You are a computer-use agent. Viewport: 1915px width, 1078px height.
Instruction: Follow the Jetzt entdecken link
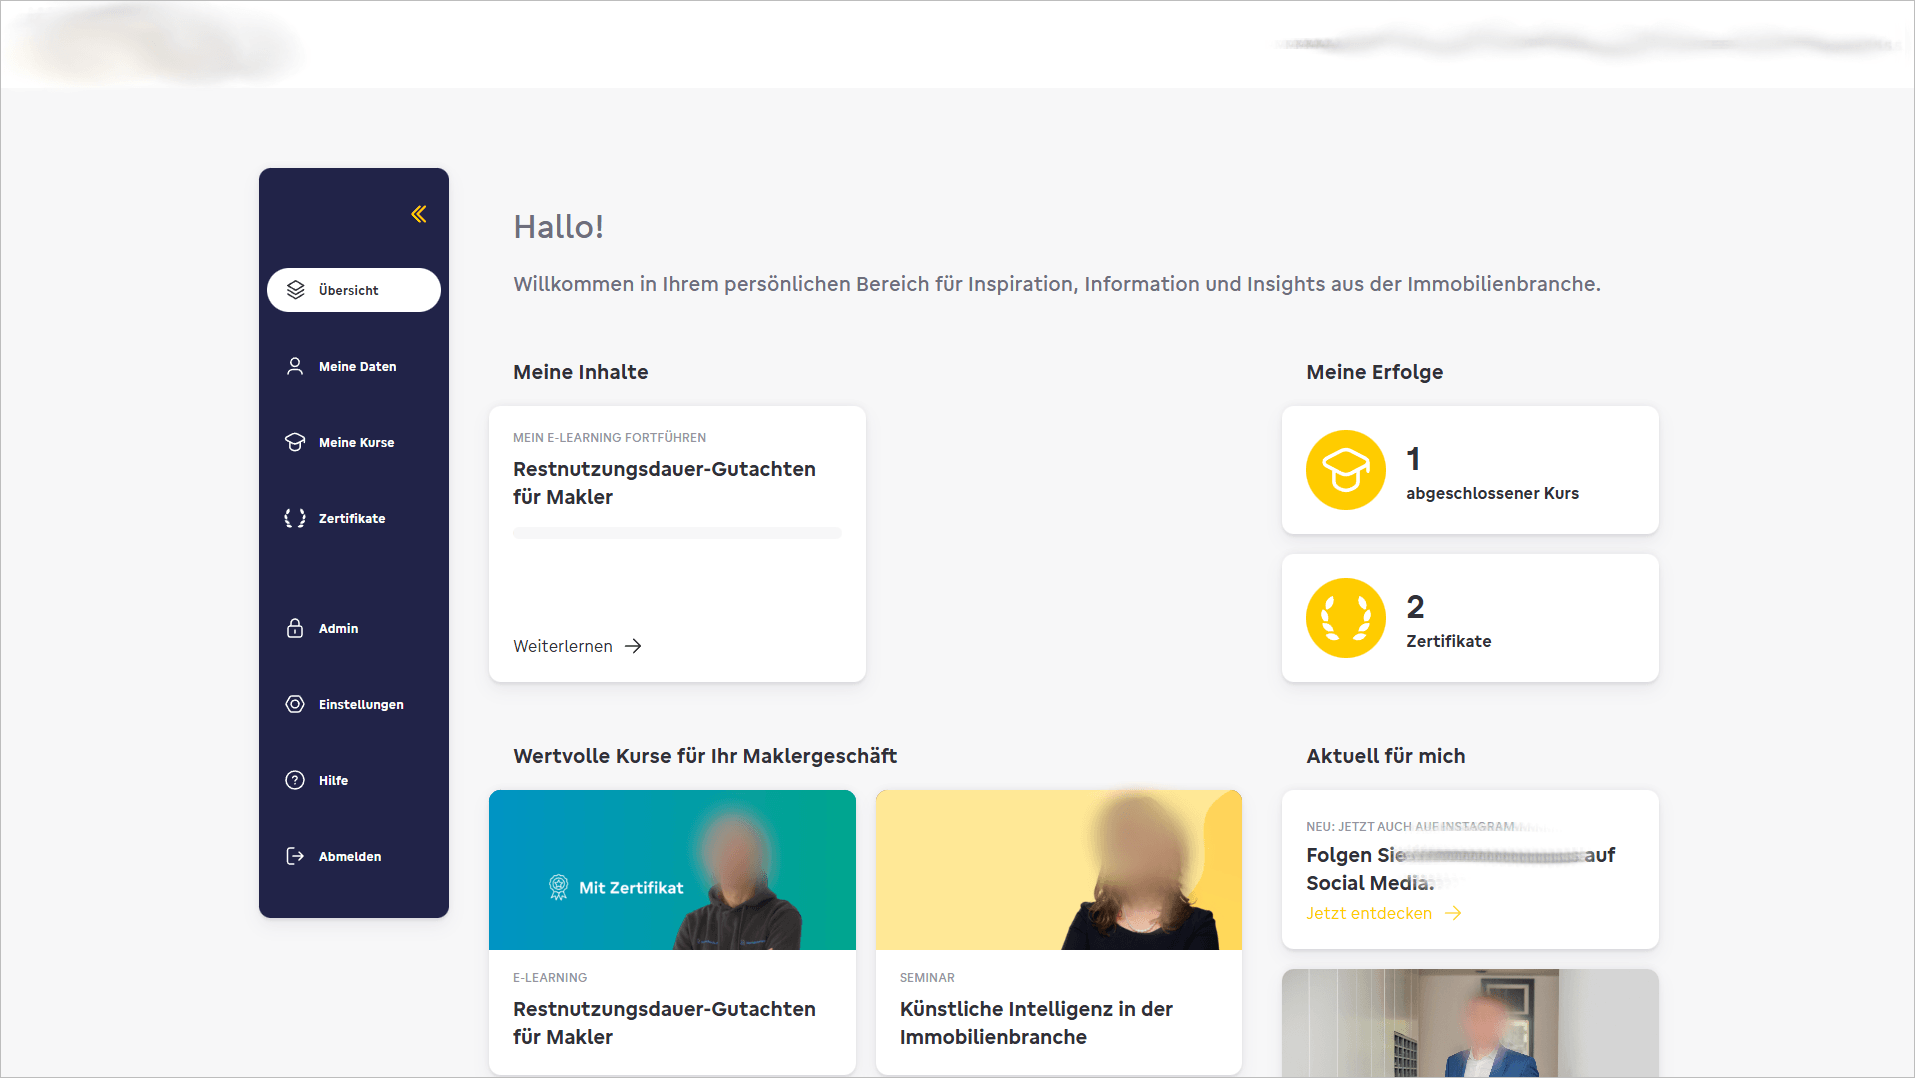tap(1368, 913)
